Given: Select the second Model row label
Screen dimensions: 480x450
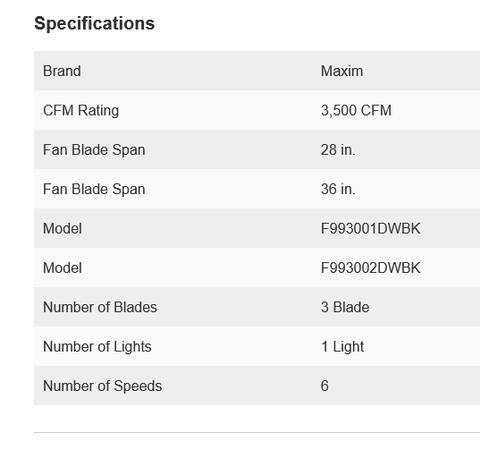Looking at the screenshot, I should coord(62,268).
